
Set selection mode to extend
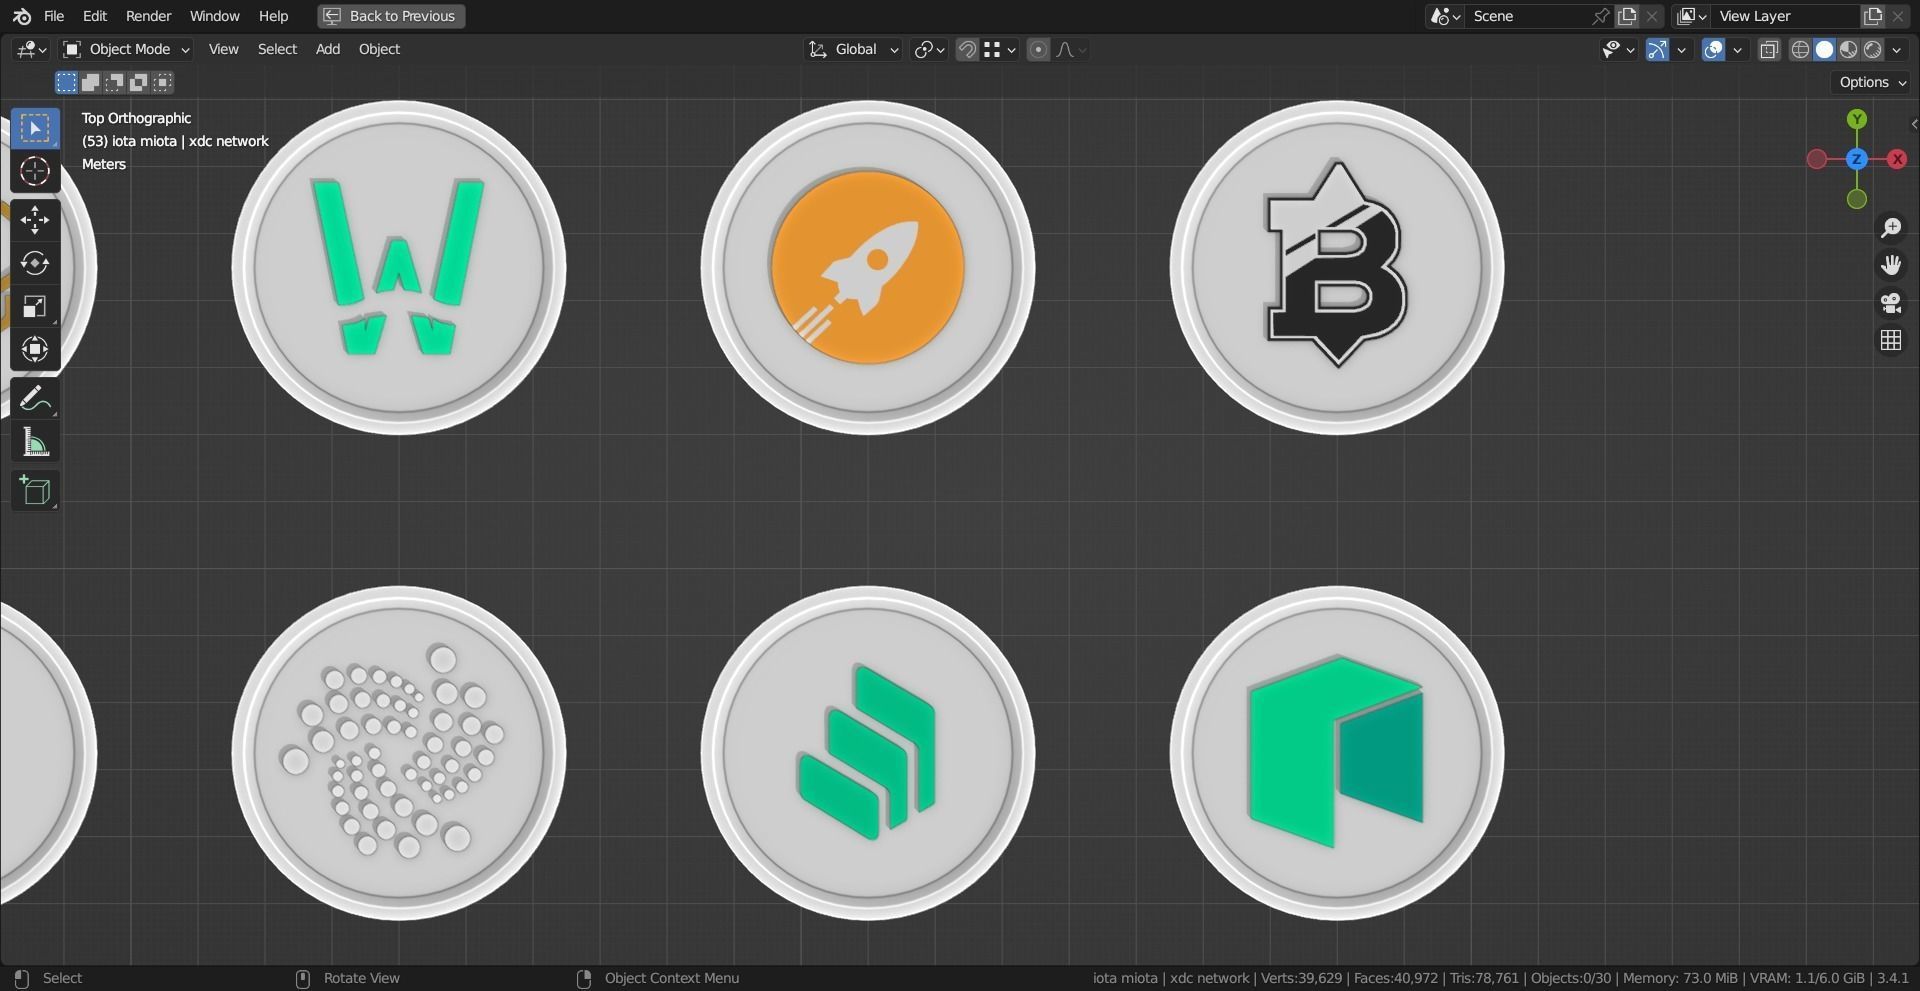coord(90,82)
